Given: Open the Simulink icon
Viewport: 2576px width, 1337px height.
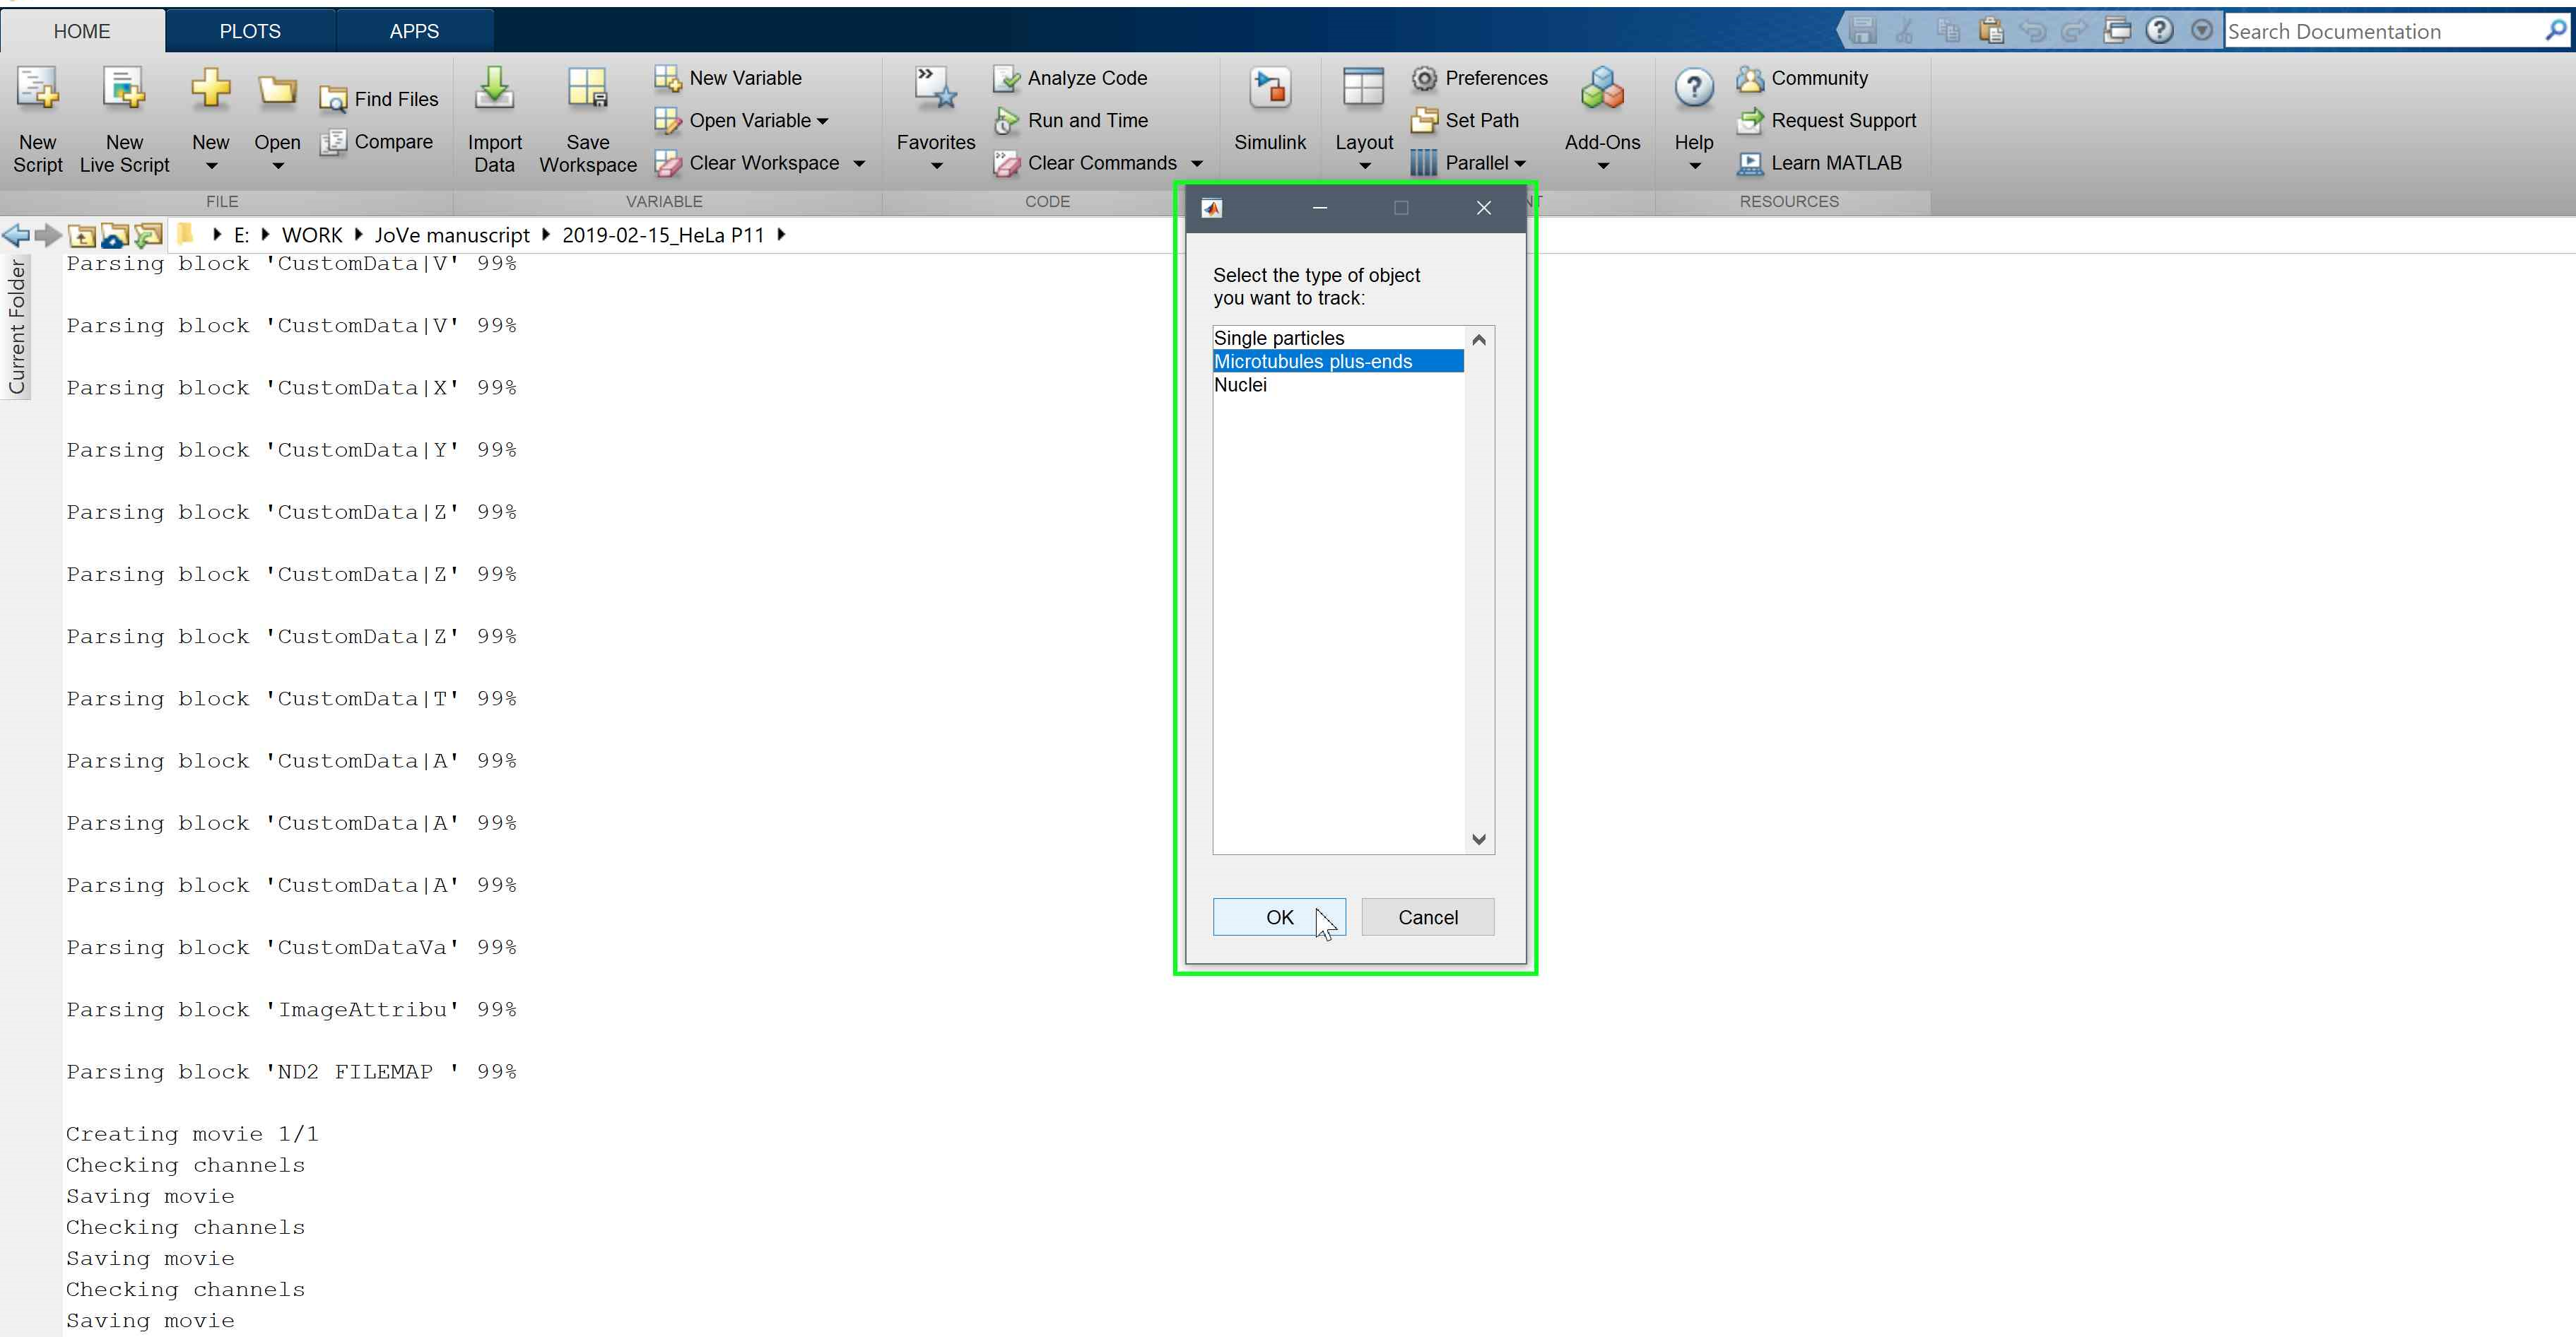Looking at the screenshot, I should pos(1269,90).
